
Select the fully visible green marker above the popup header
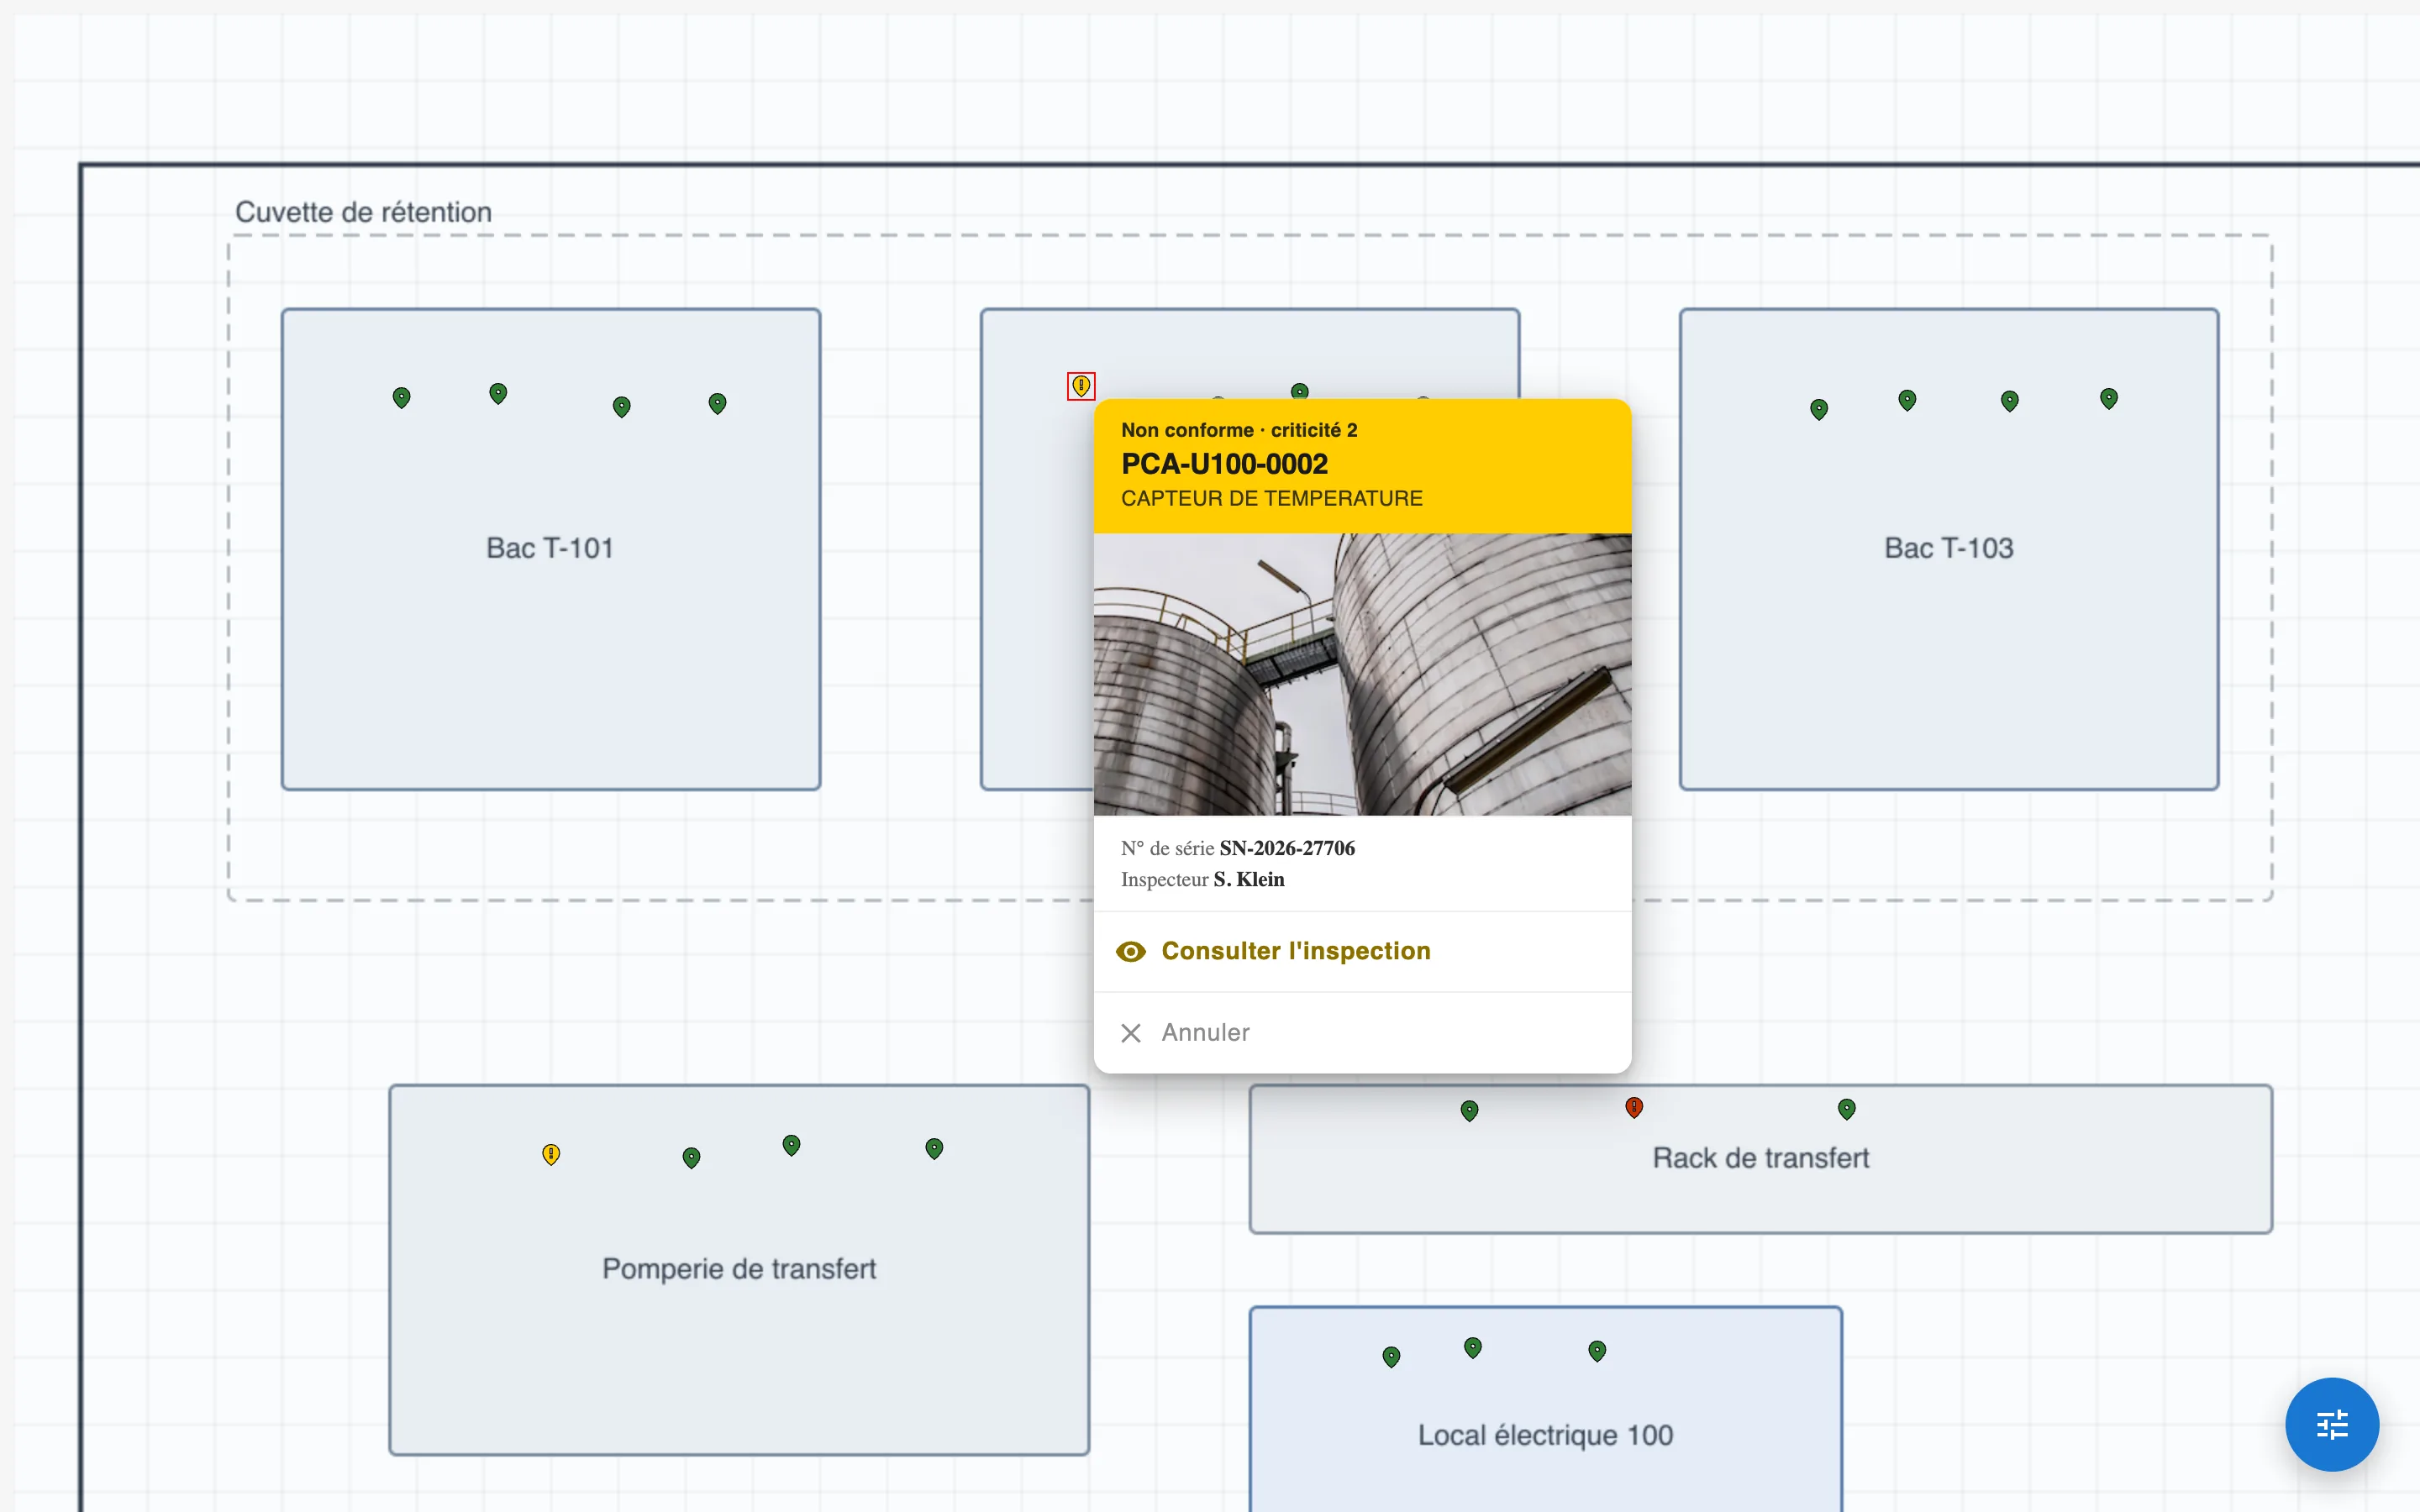(x=1299, y=391)
